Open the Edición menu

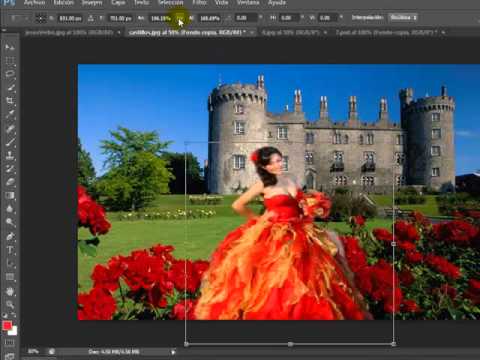(x=63, y=3)
